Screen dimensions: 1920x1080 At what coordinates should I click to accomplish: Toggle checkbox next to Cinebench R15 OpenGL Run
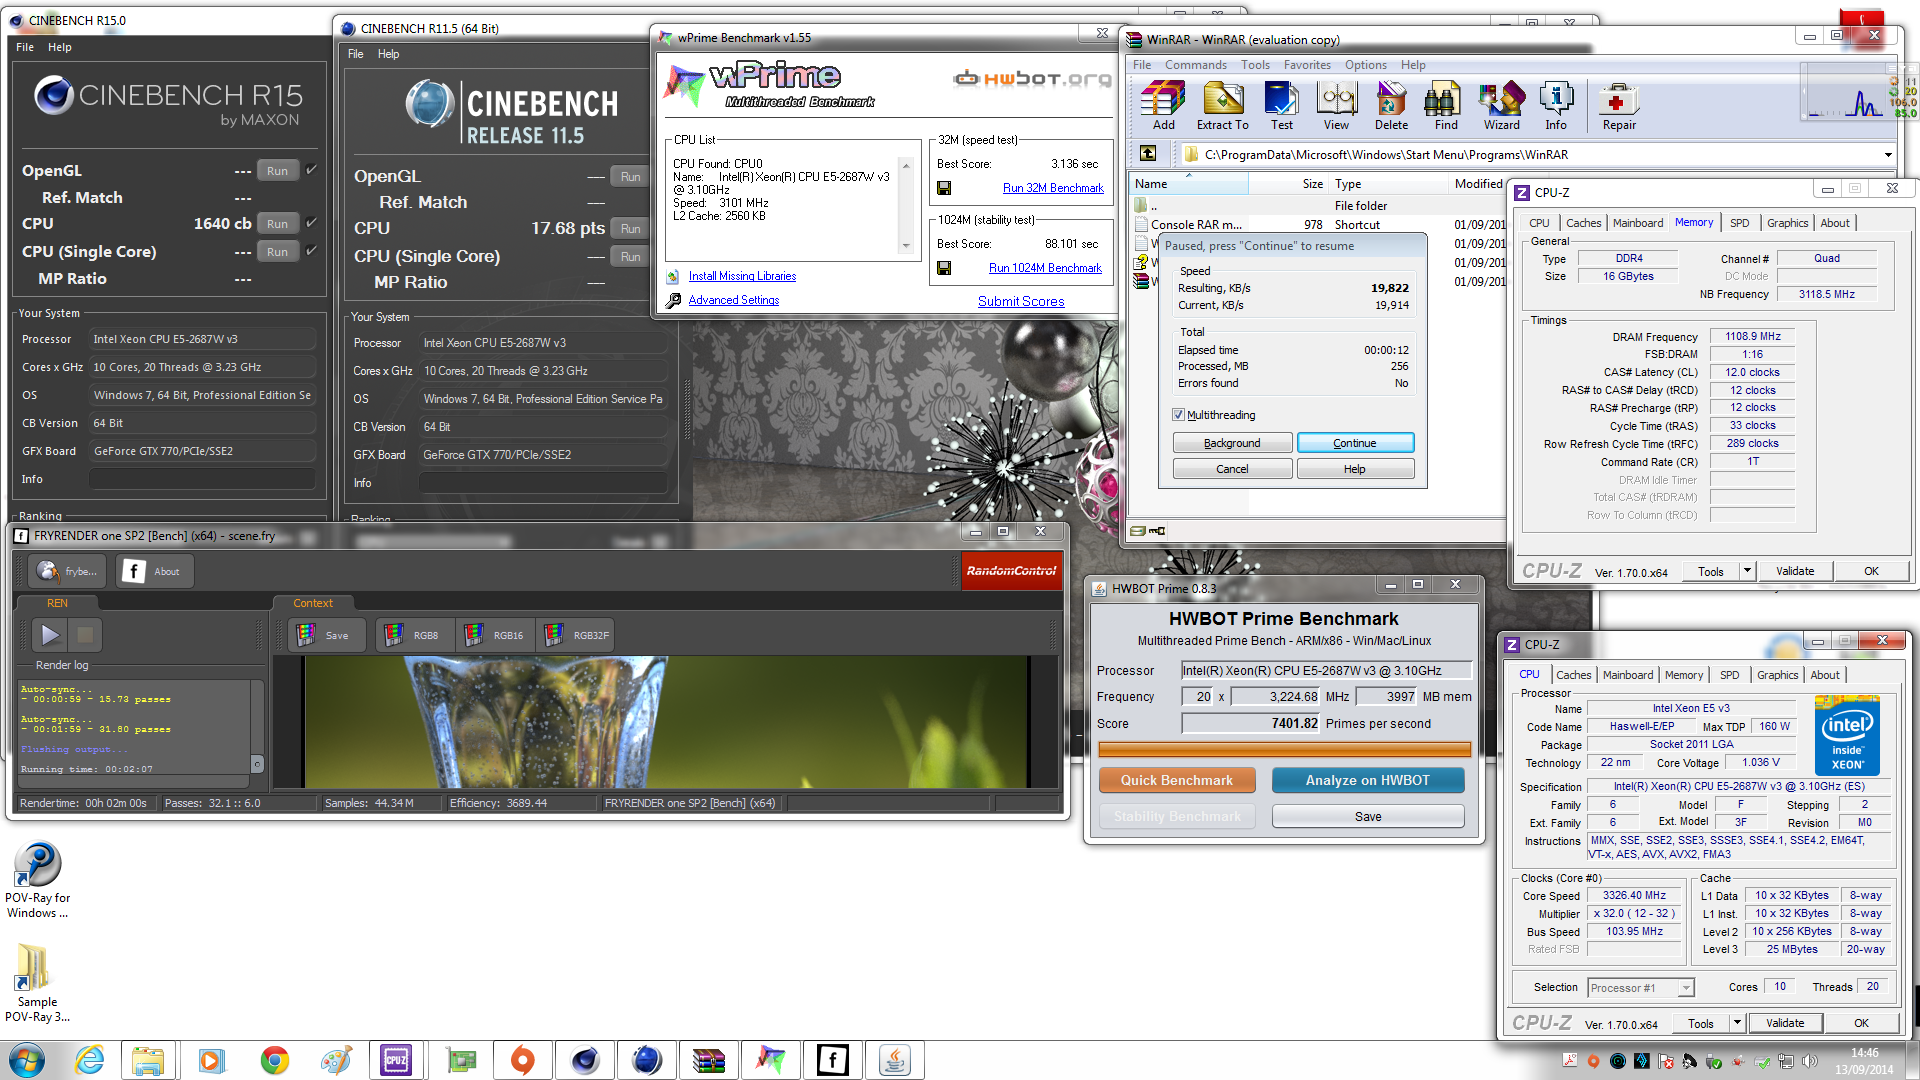coord(311,170)
